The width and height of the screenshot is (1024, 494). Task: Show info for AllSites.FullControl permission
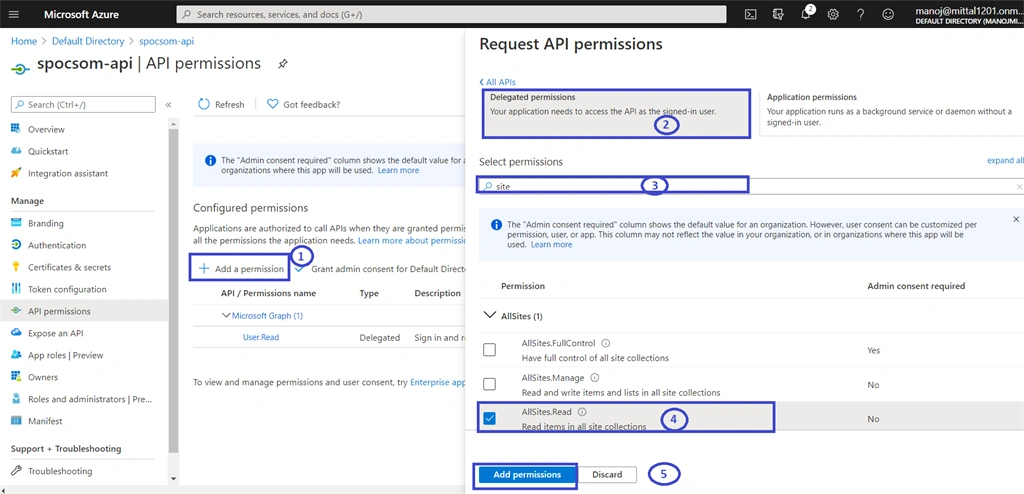(x=605, y=343)
